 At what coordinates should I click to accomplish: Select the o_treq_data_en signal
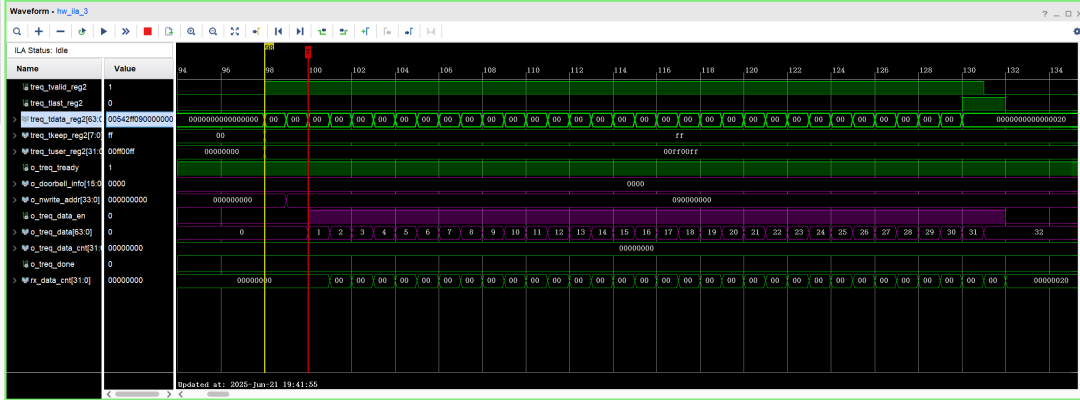[56, 215]
